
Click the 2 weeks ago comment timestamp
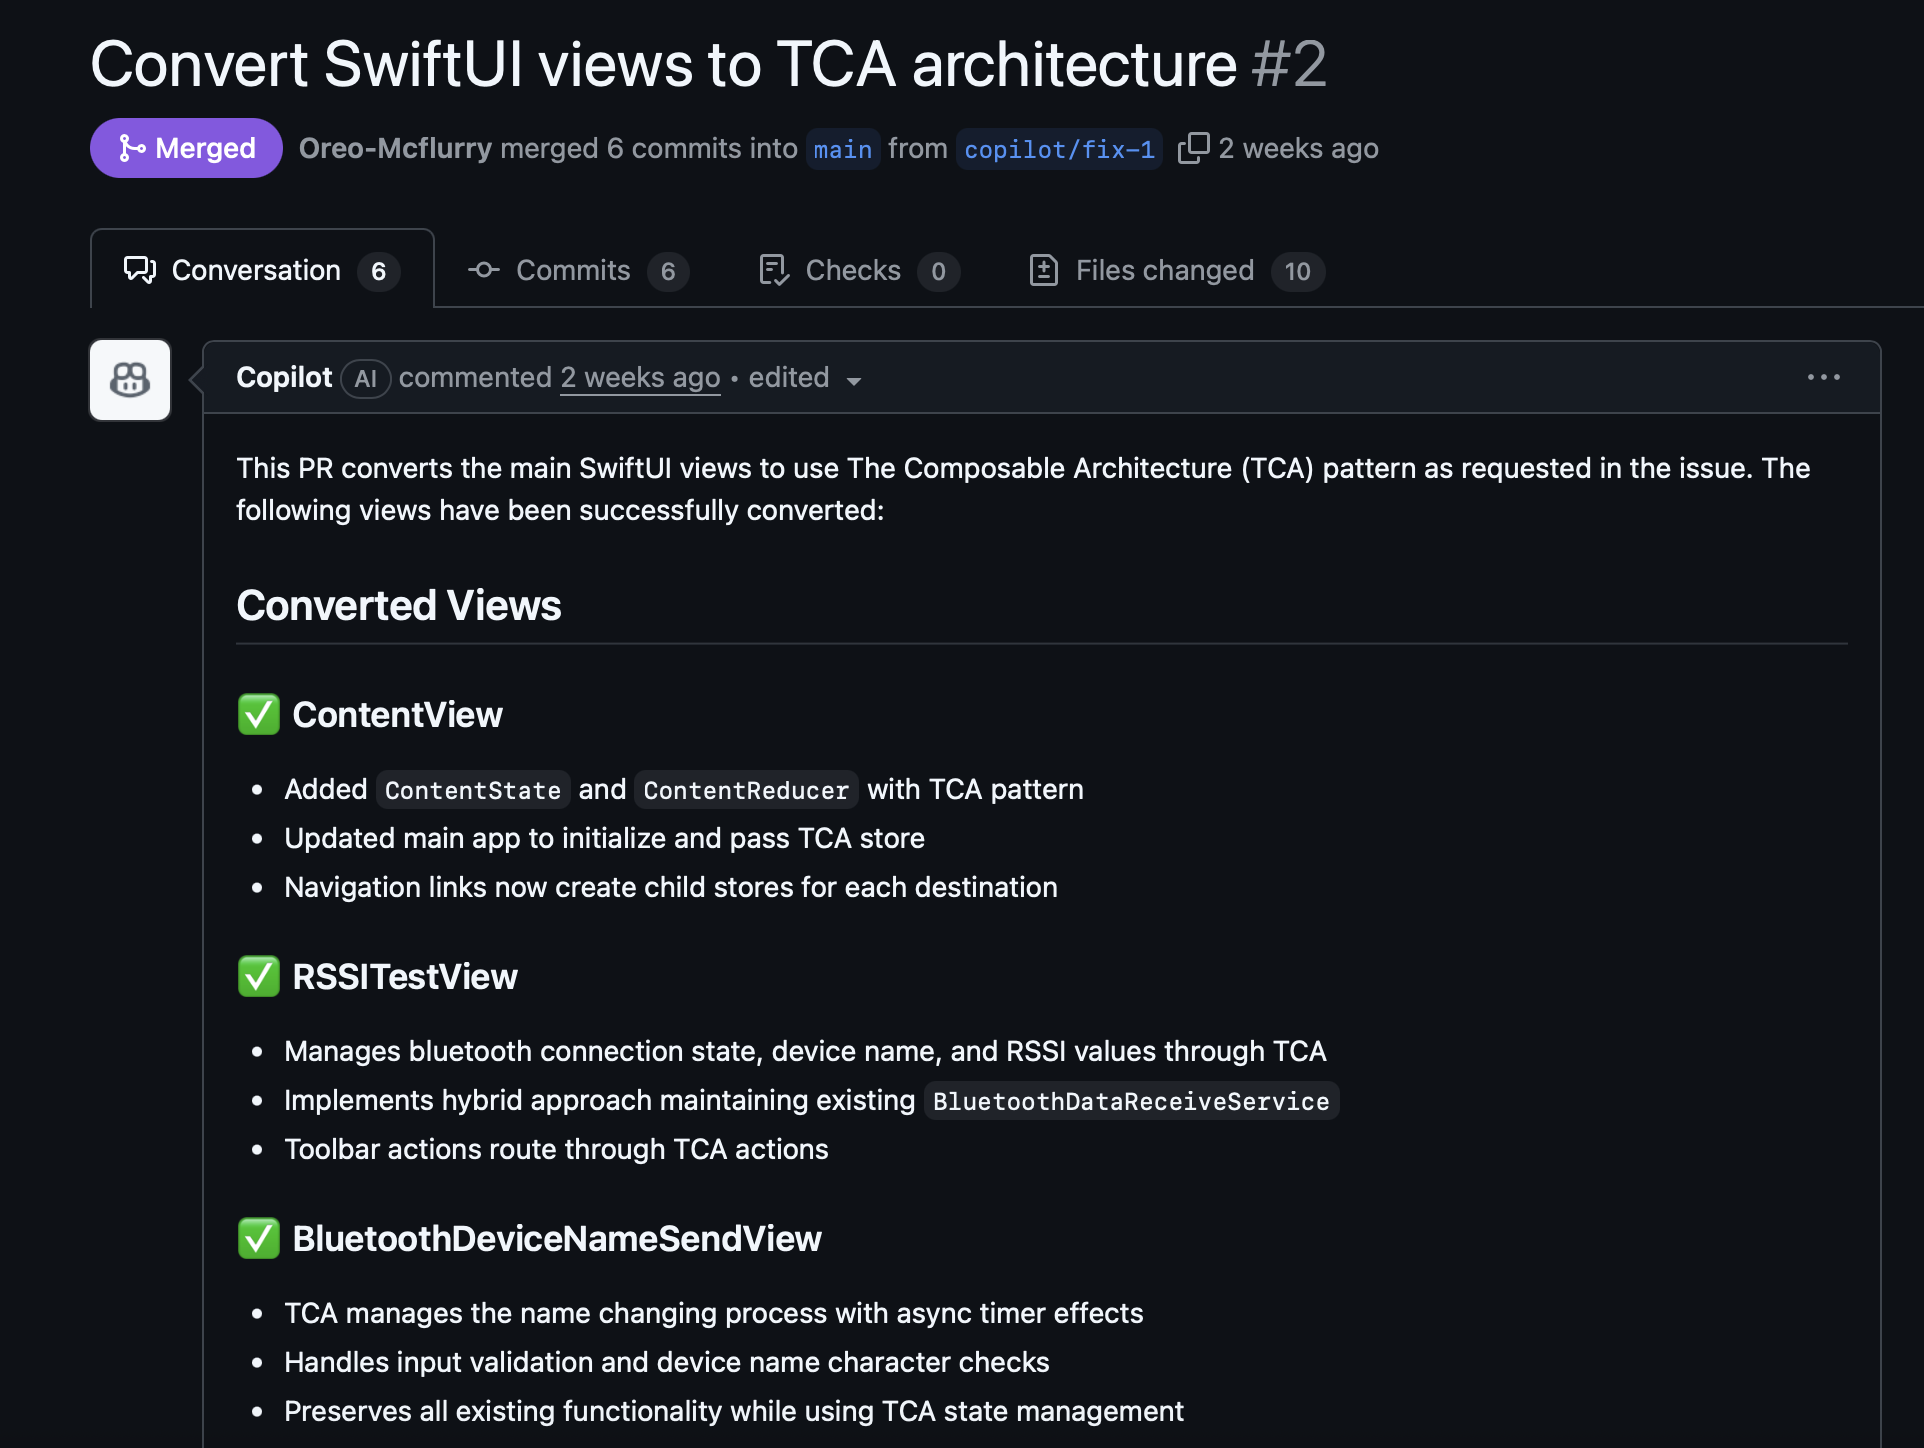640,377
